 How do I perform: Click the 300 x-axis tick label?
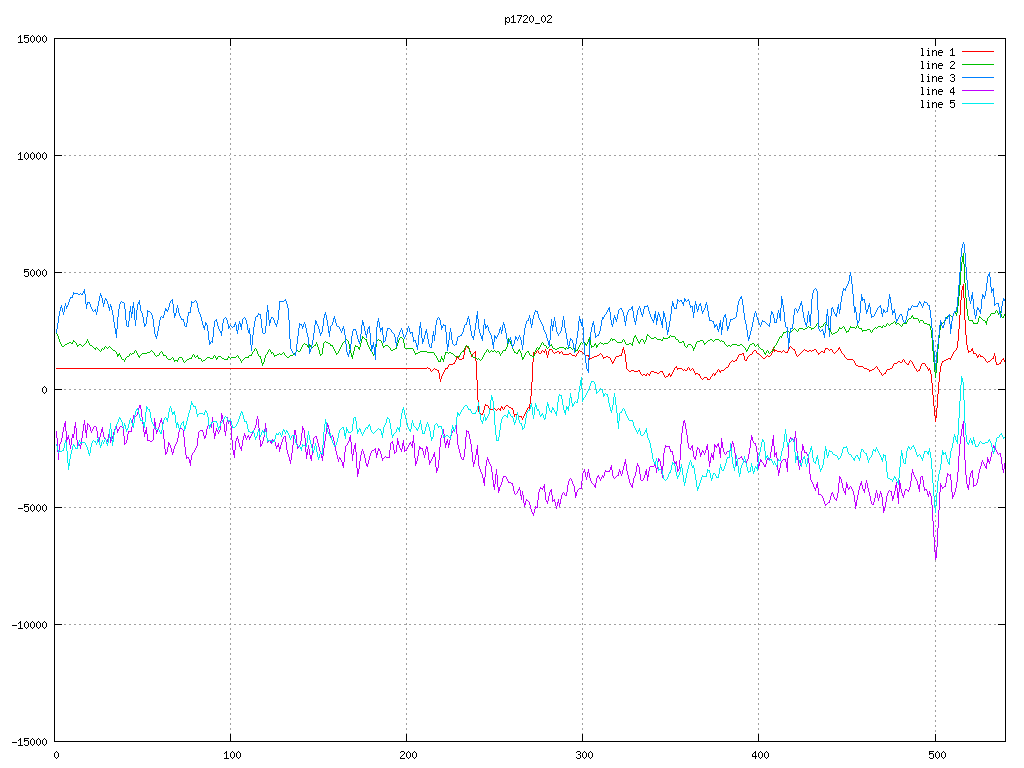pyautogui.click(x=583, y=756)
